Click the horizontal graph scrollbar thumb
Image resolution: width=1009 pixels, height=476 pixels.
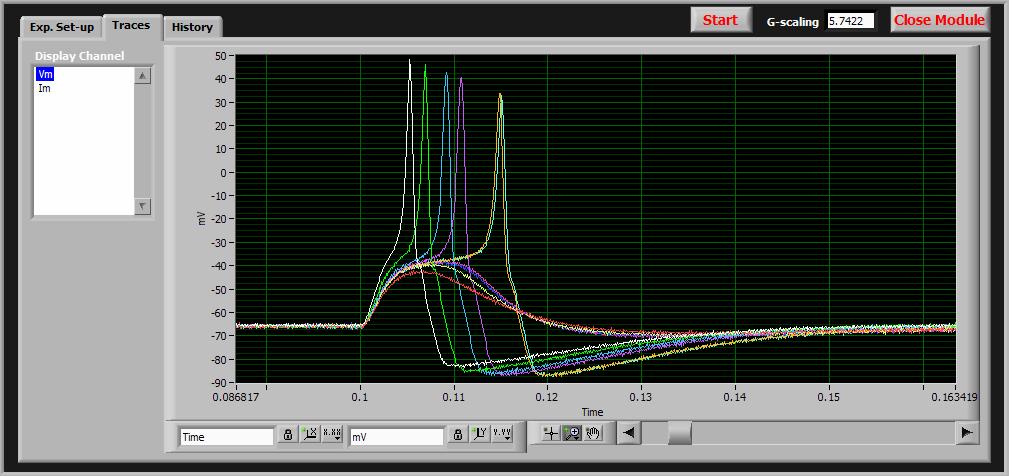[x=679, y=432]
